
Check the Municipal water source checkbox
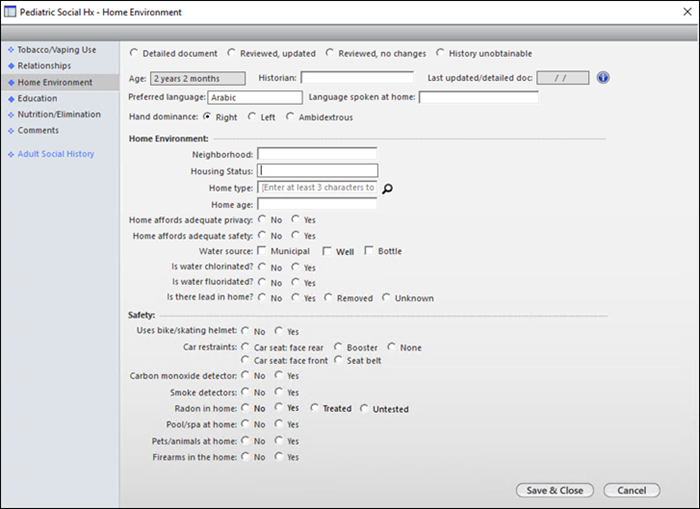[x=262, y=251]
